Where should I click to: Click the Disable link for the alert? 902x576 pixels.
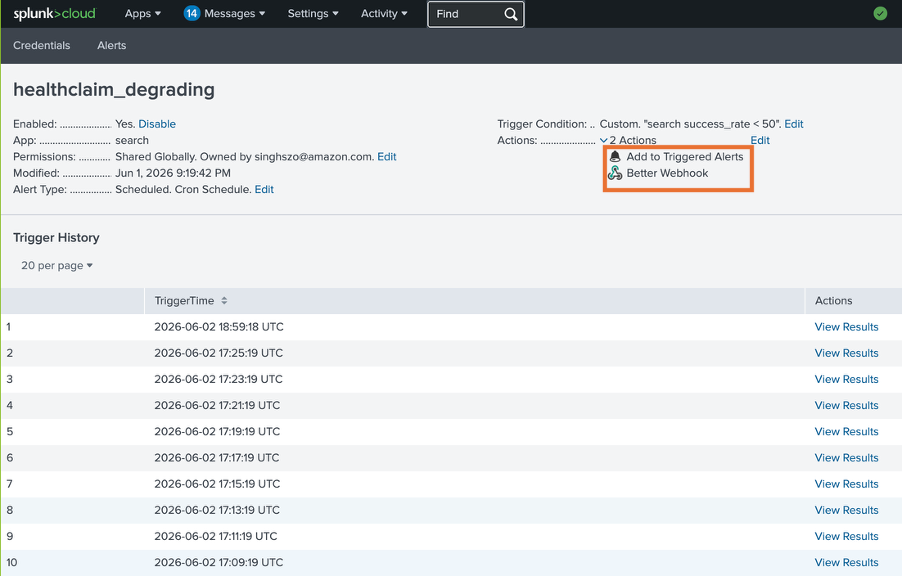pyautogui.click(x=157, y=124)
